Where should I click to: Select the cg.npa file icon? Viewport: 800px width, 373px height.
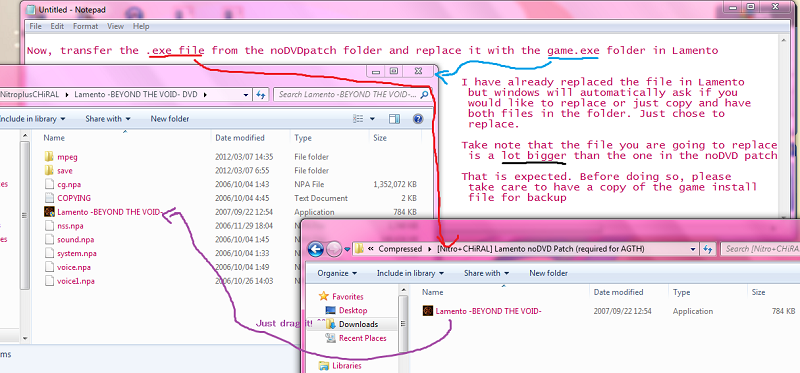(49, 184)
